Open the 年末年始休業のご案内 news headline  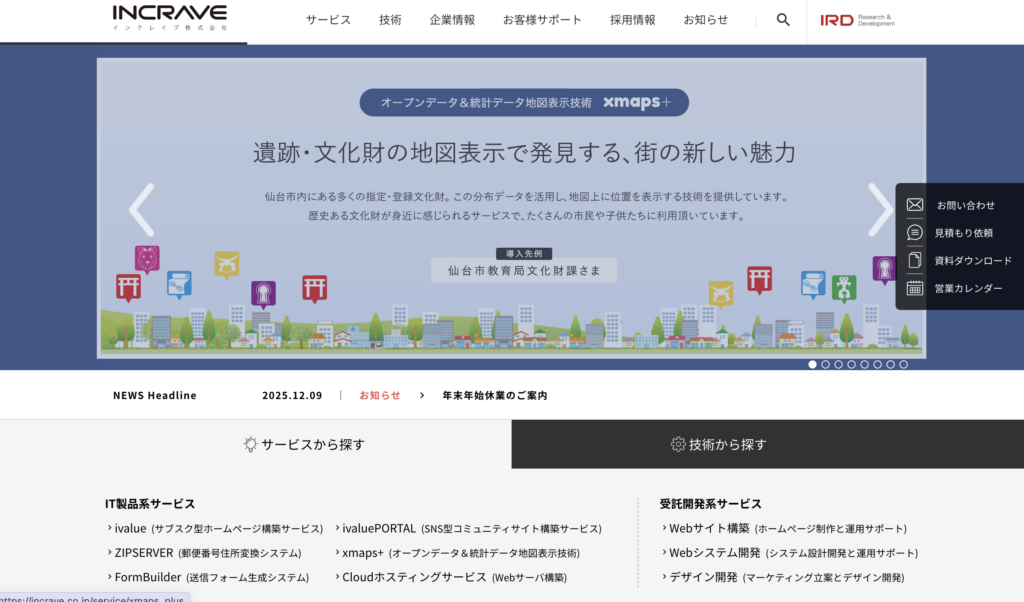pos(495,395)
